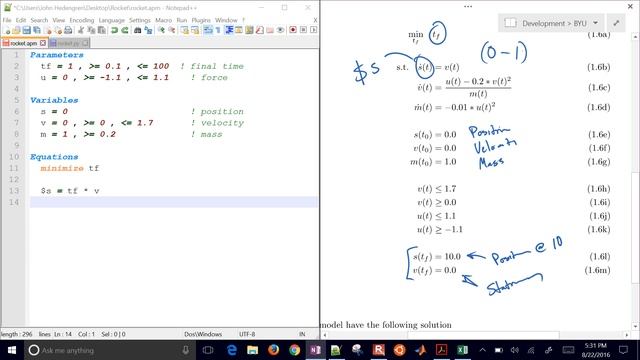Viewport: 640px width, 360px height.
Task: Open Find with the binoculars icon
Action: coord(138,30)
